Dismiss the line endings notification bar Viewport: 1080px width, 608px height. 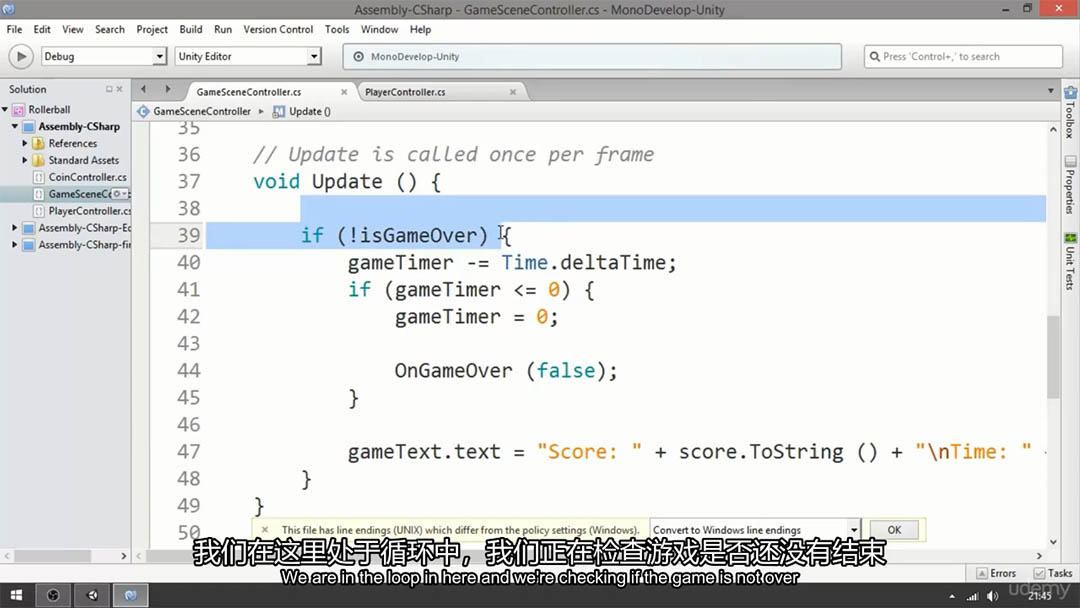[264, 530]
